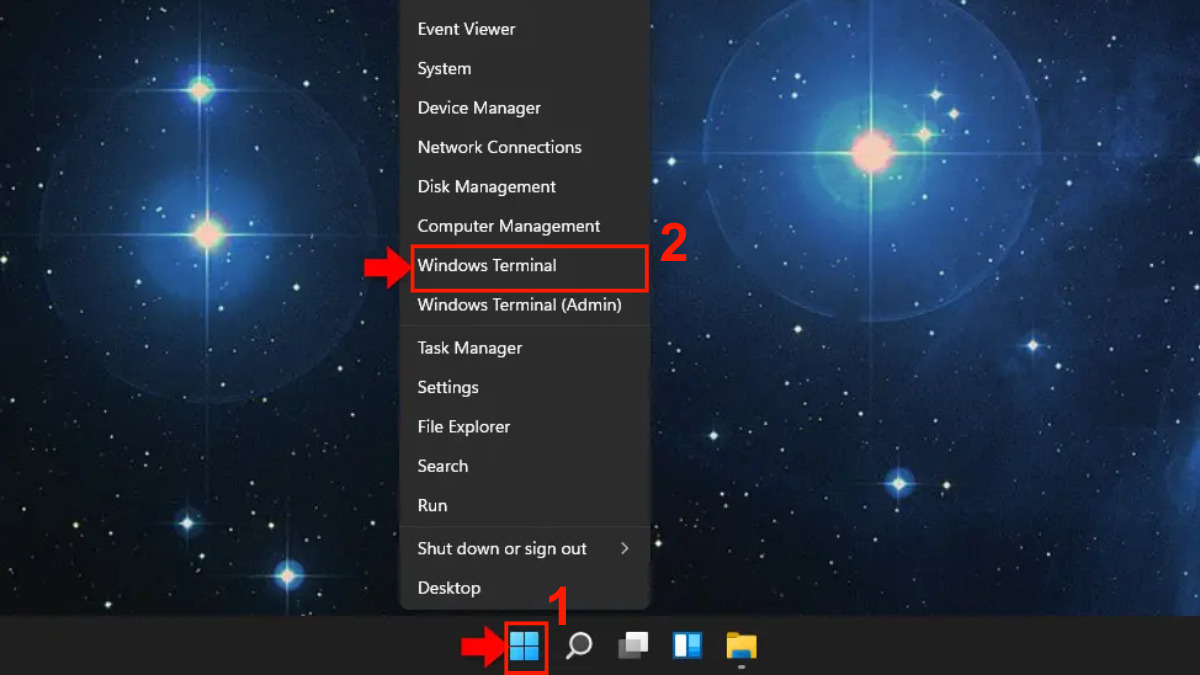Choose Disk Management

[525, 187]
